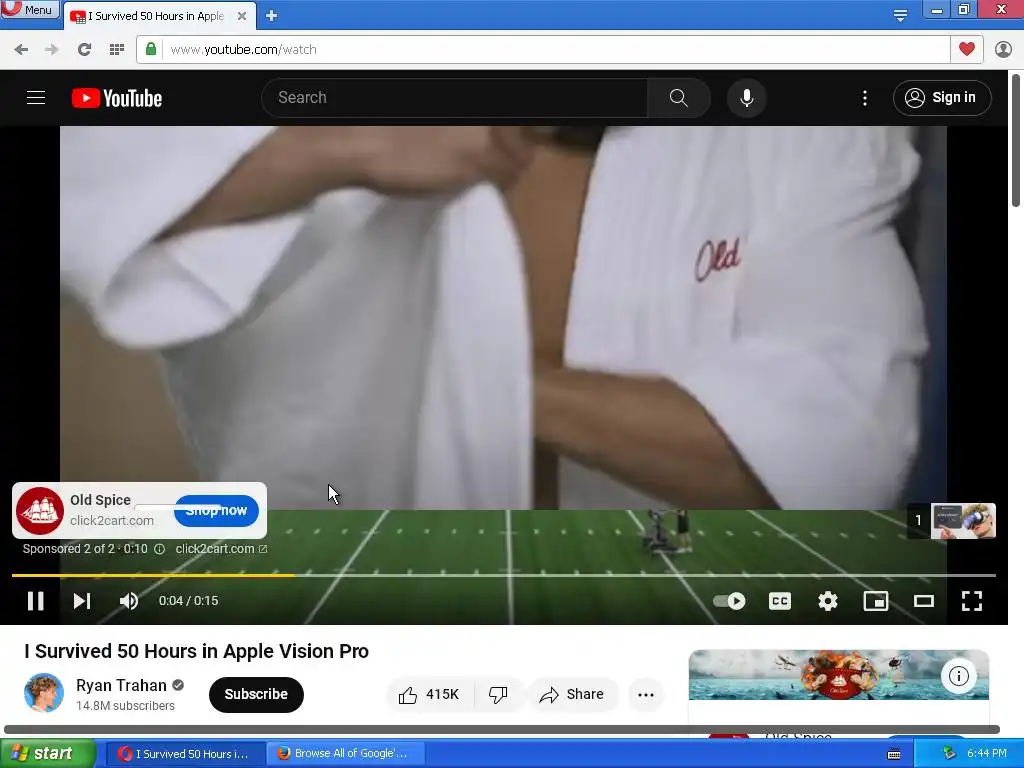The width and height of the screenshot is (1024, 768).
Task: Toggle theater mode
Action: click(x=923, y=601)
